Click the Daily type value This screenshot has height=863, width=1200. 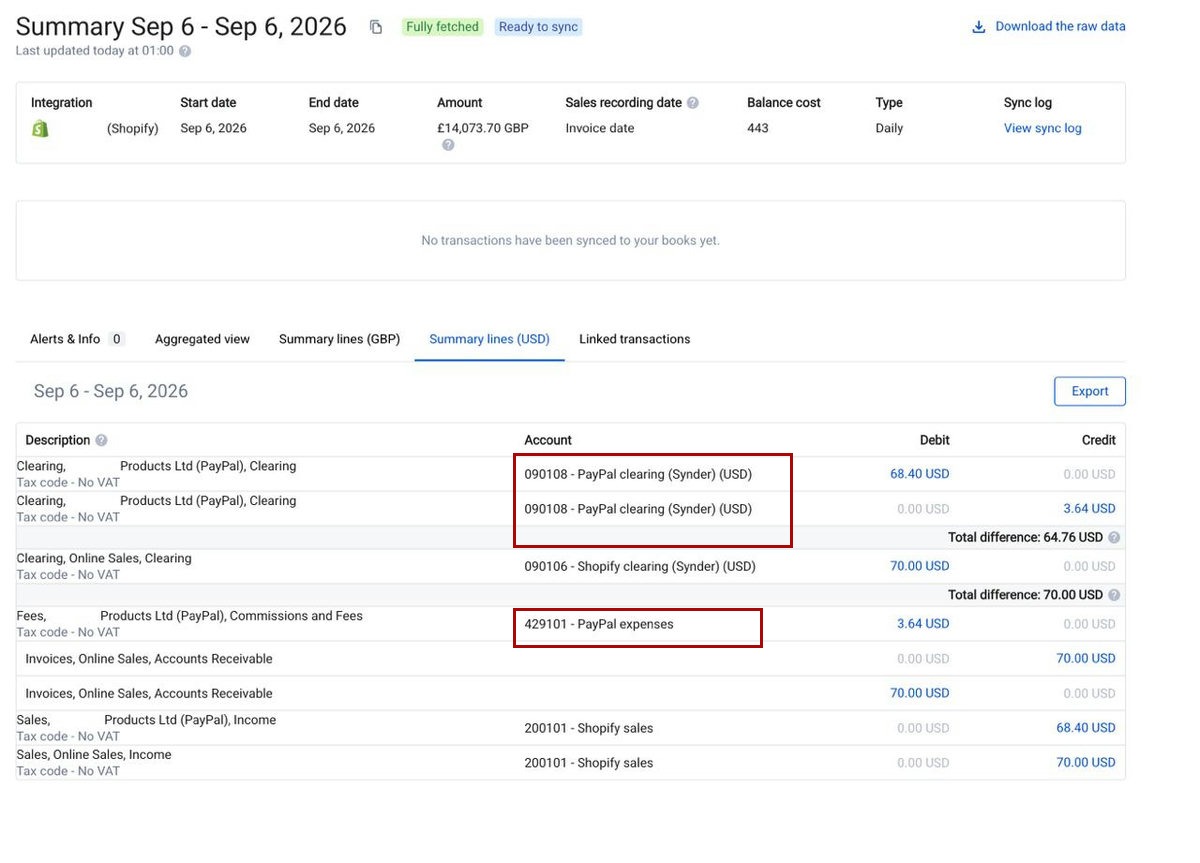pos(889,128)
